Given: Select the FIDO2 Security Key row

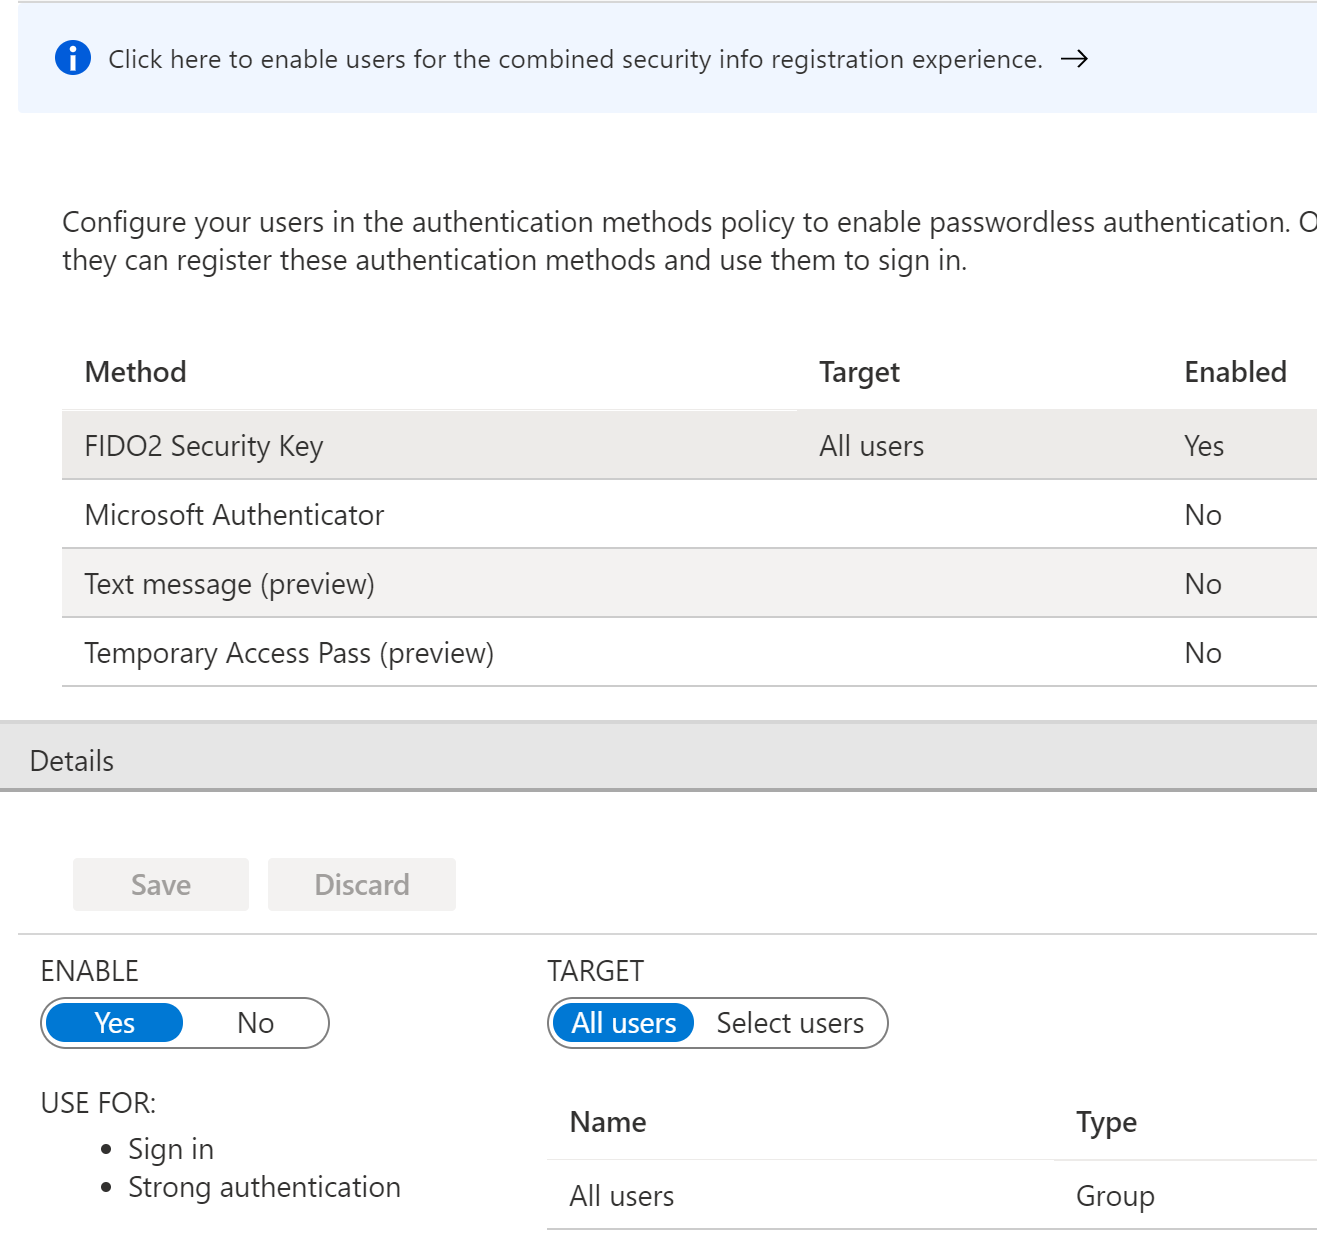Looking at the screenshot, I should click(204, 446).
